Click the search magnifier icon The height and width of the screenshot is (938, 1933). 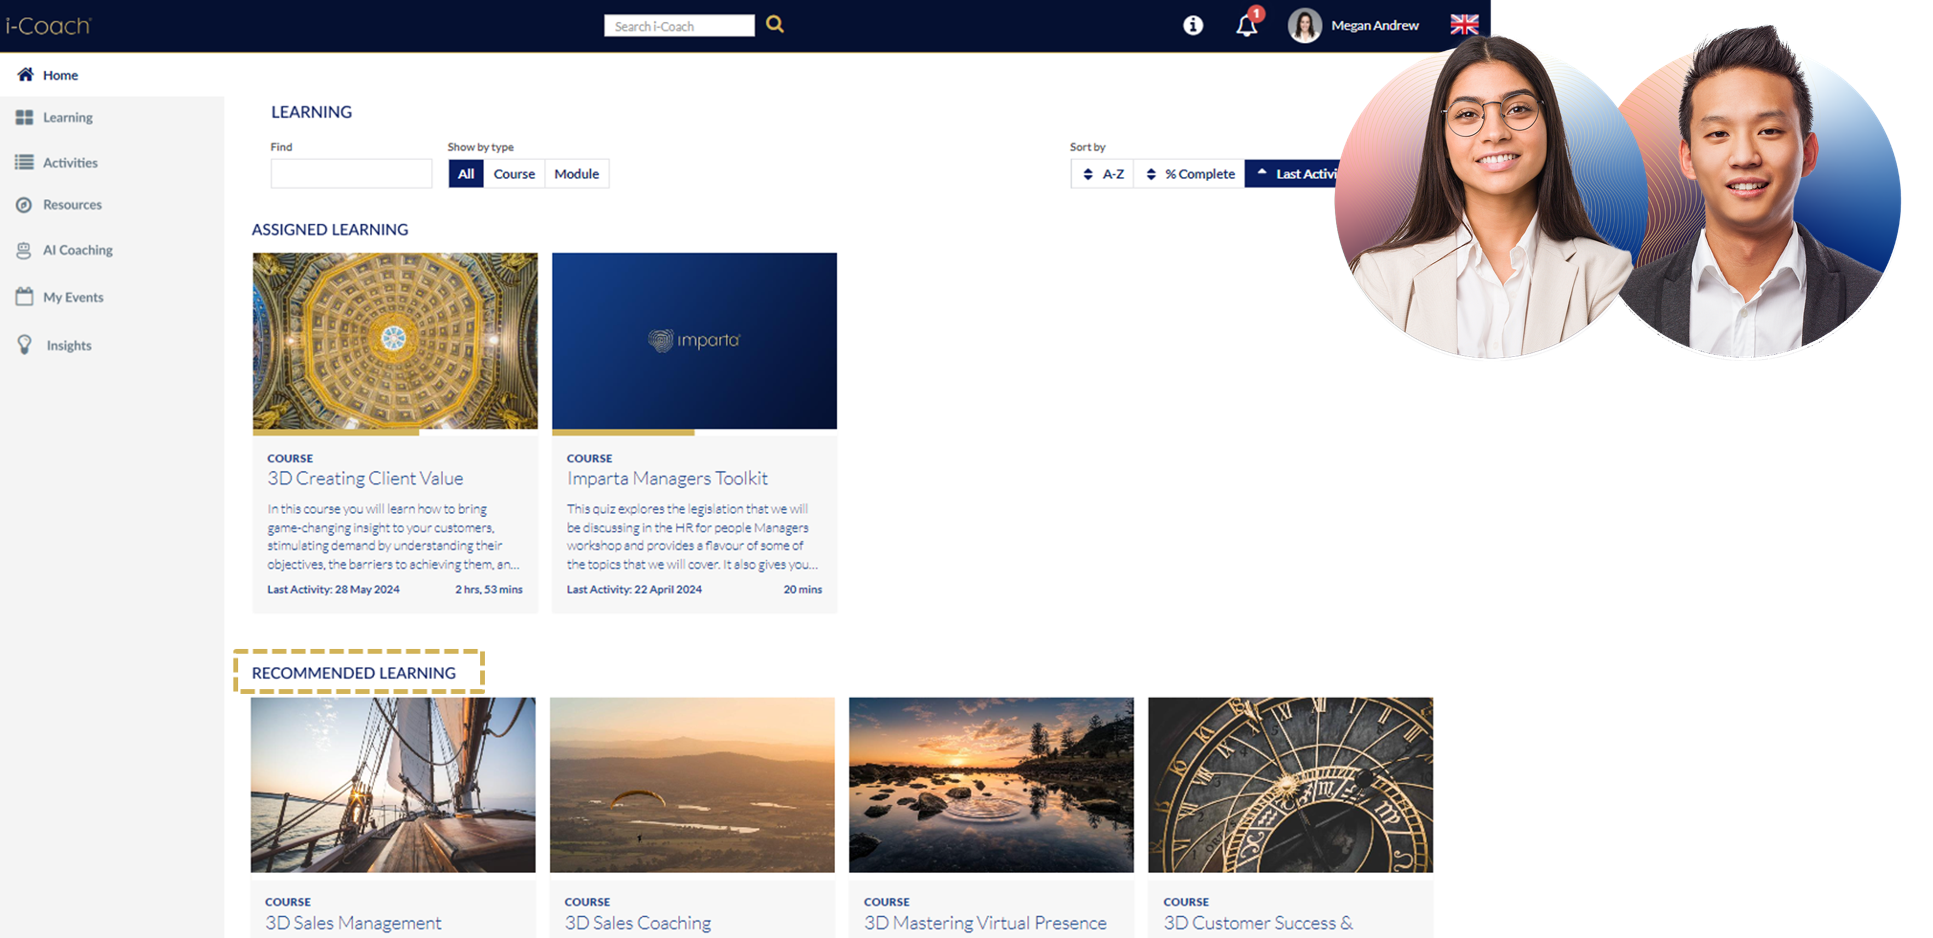click(x=775, y=25)
